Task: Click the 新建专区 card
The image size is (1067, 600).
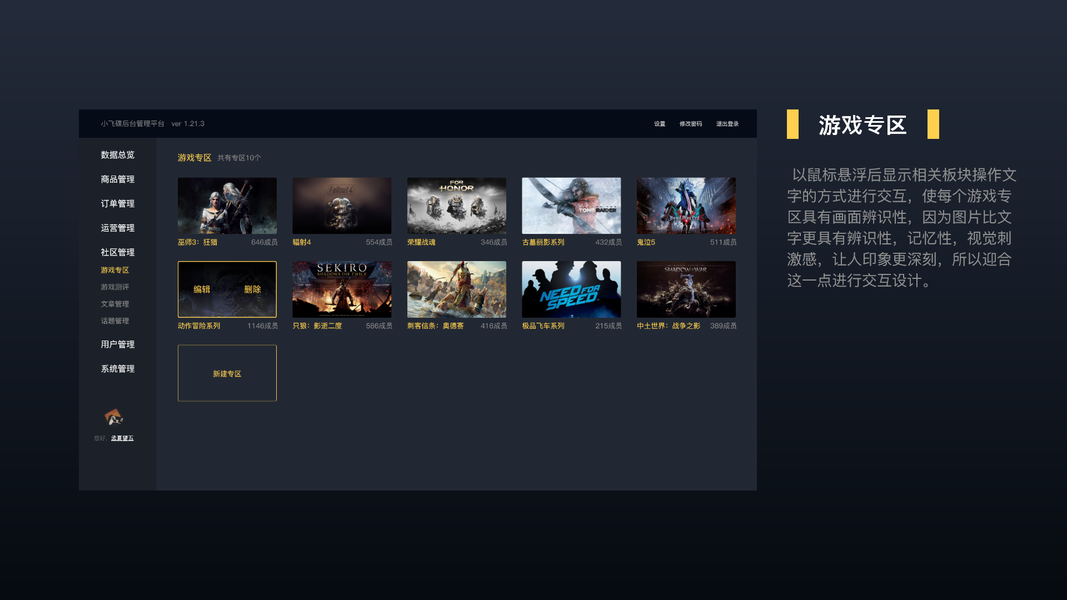Action: click(x=227, y=373)
